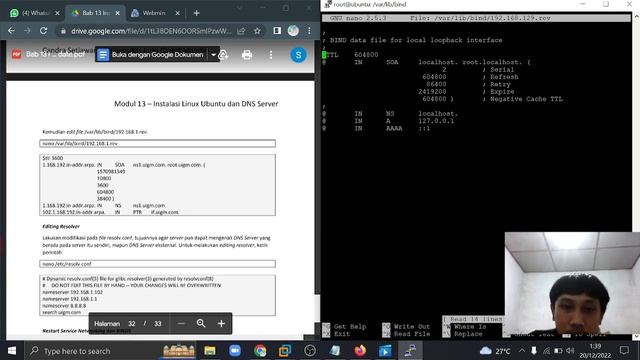Click PuTTY window title icon
The image size is (640, 360).
click(328, 4)
